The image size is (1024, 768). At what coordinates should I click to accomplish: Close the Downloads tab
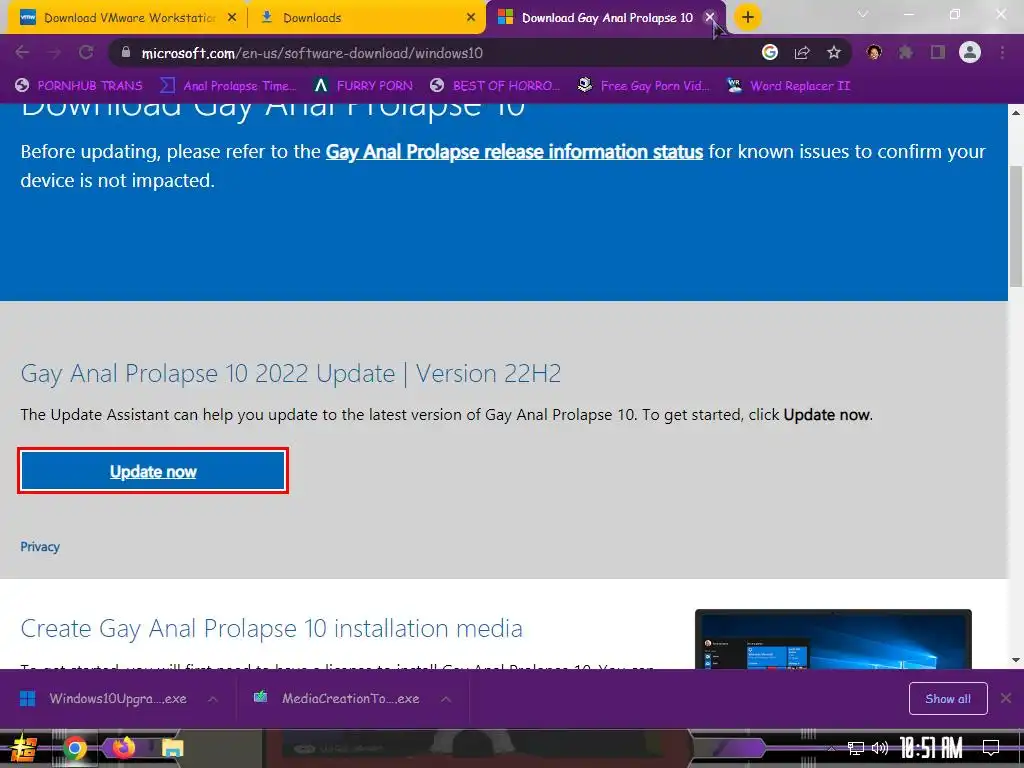point(471,18)
